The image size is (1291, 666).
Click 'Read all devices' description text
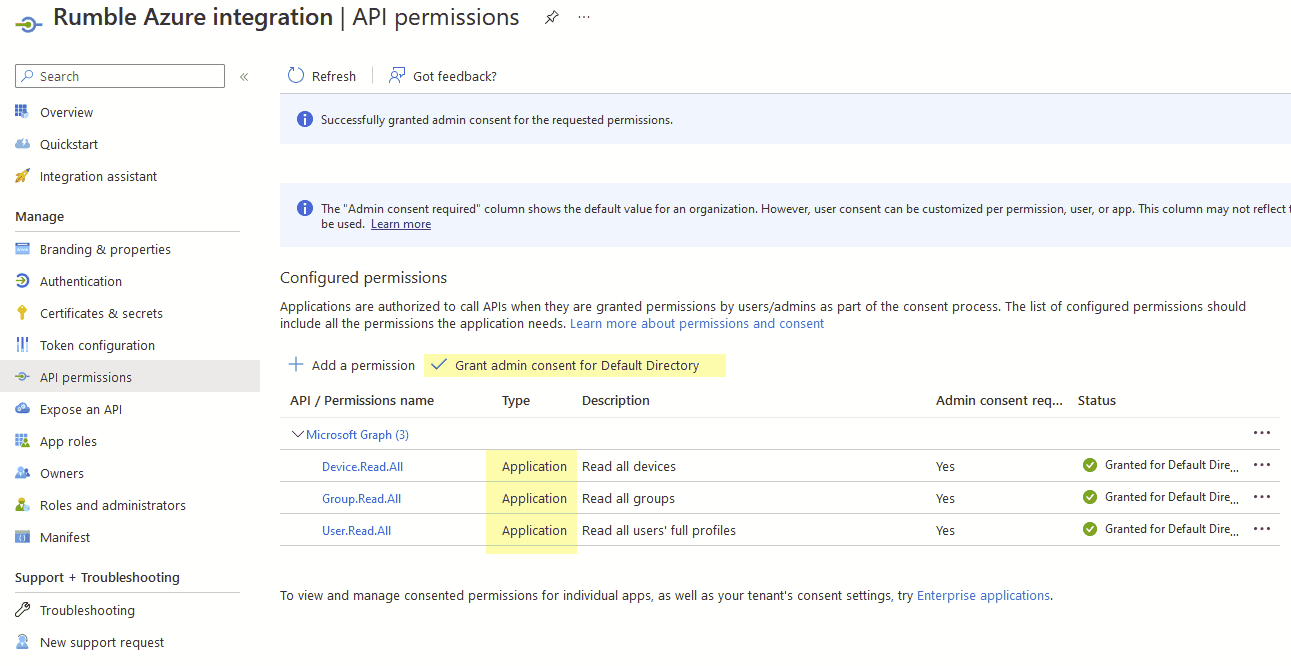point(629,466)
